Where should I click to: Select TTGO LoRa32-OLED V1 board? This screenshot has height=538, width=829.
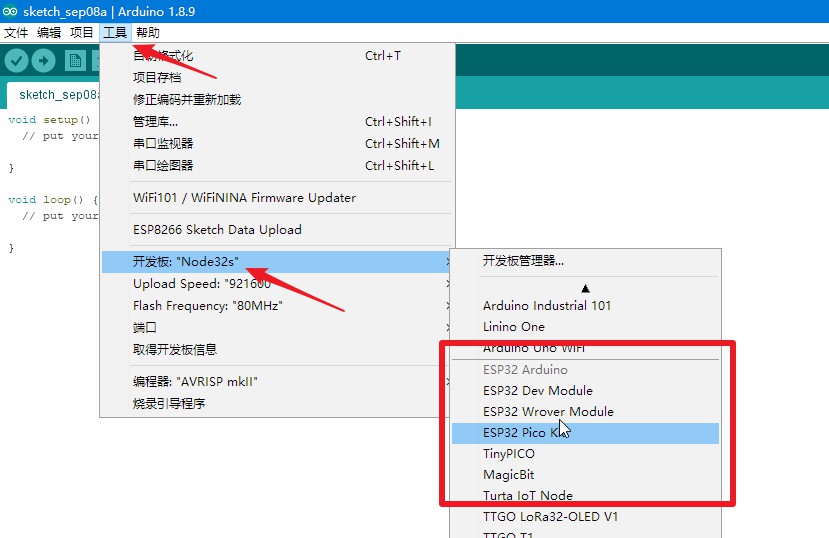coord(585,517)
